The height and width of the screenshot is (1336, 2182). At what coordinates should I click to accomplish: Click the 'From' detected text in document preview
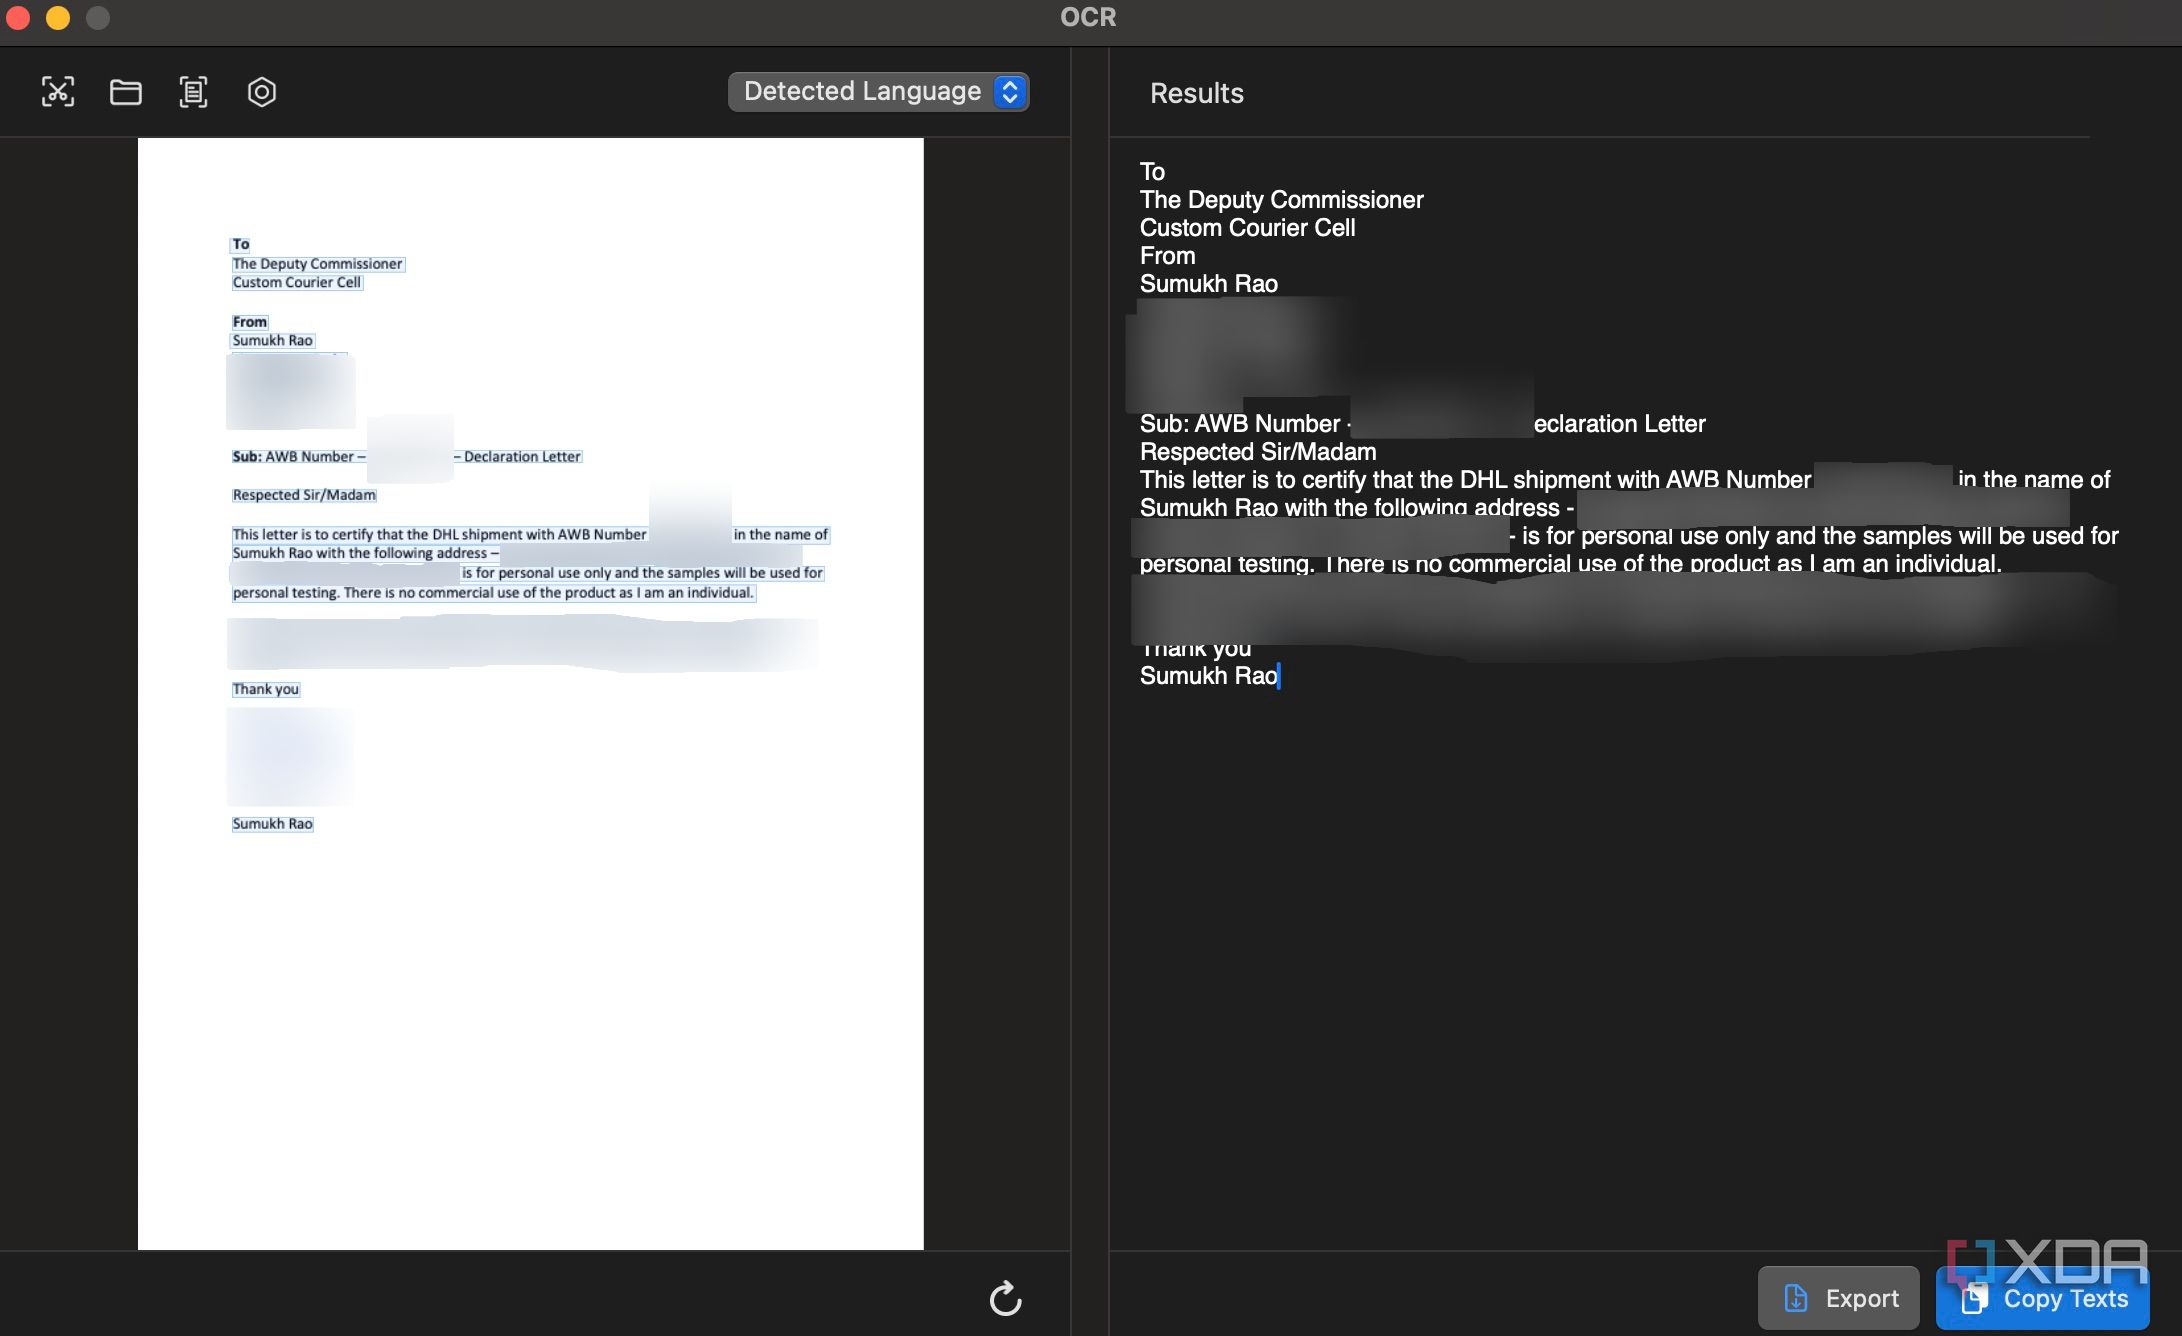[249, 322]
